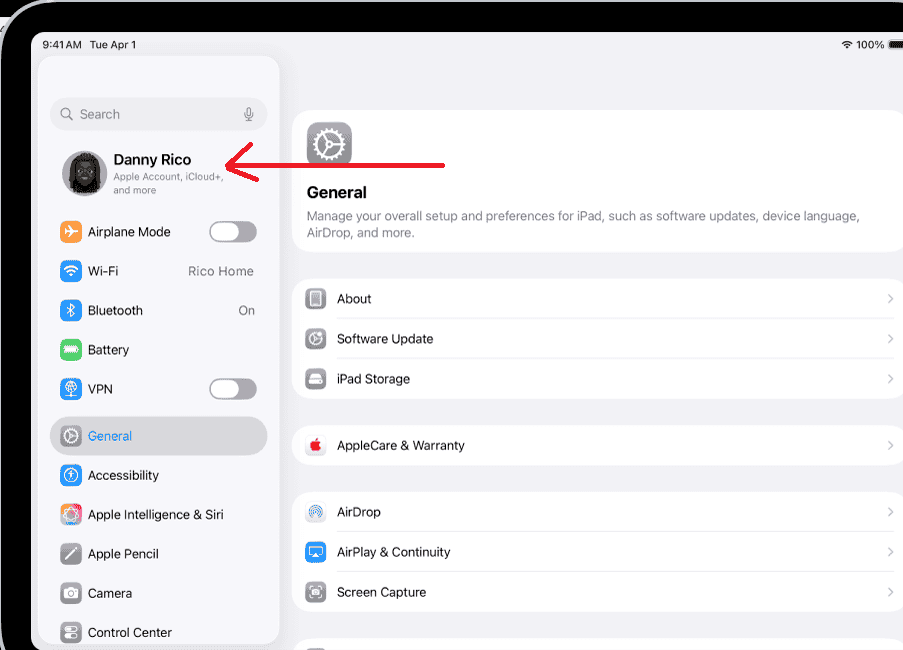Open Battery settings
903x650 pixels.
pyautogui.click(x=158, y=349)
